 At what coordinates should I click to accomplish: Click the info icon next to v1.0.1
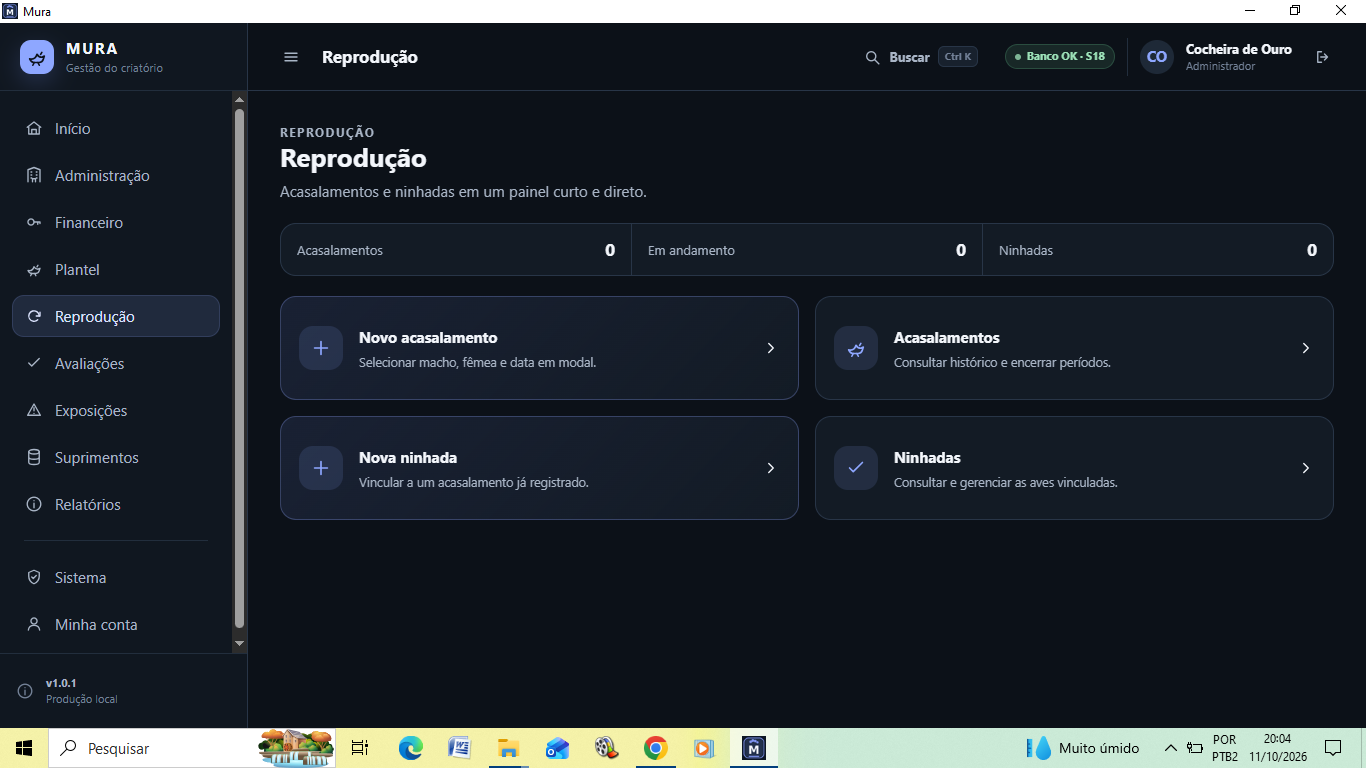(25, 691)
